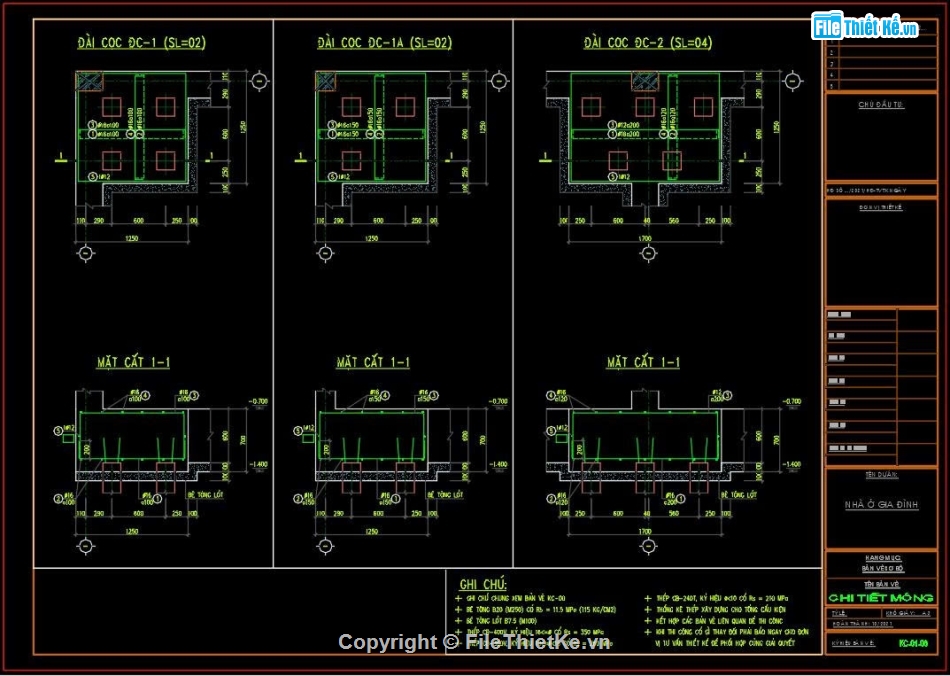This screenshot has width=950, height=676.
Task: Click section cut marker 1 left of ĐC-2 plan
Action: [543, 155]
